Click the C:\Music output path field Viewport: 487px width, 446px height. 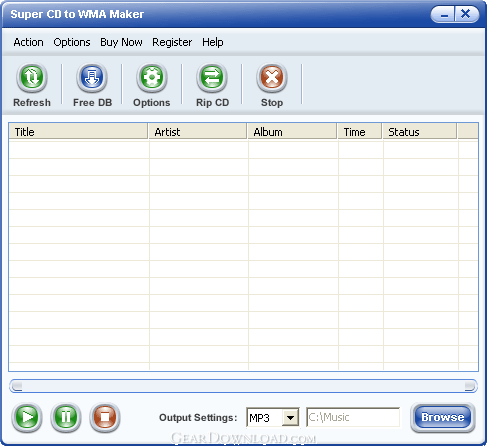(x=353, y=417)
